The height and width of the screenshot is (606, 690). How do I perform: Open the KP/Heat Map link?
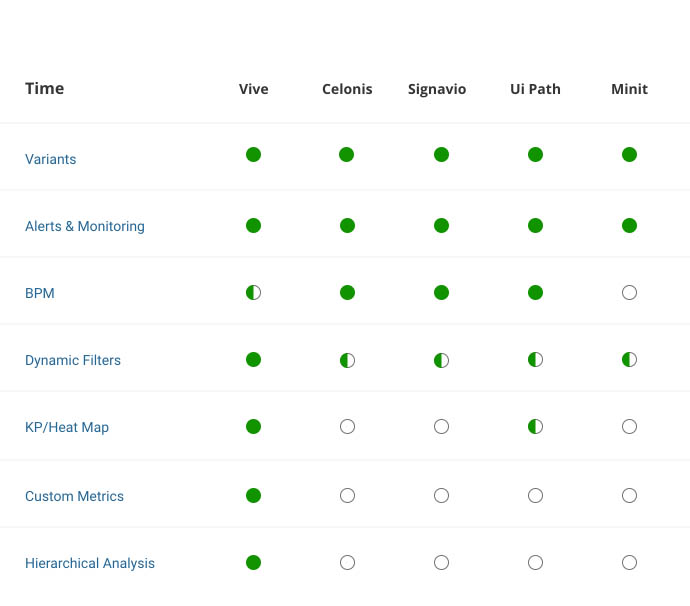click(67, 427)
